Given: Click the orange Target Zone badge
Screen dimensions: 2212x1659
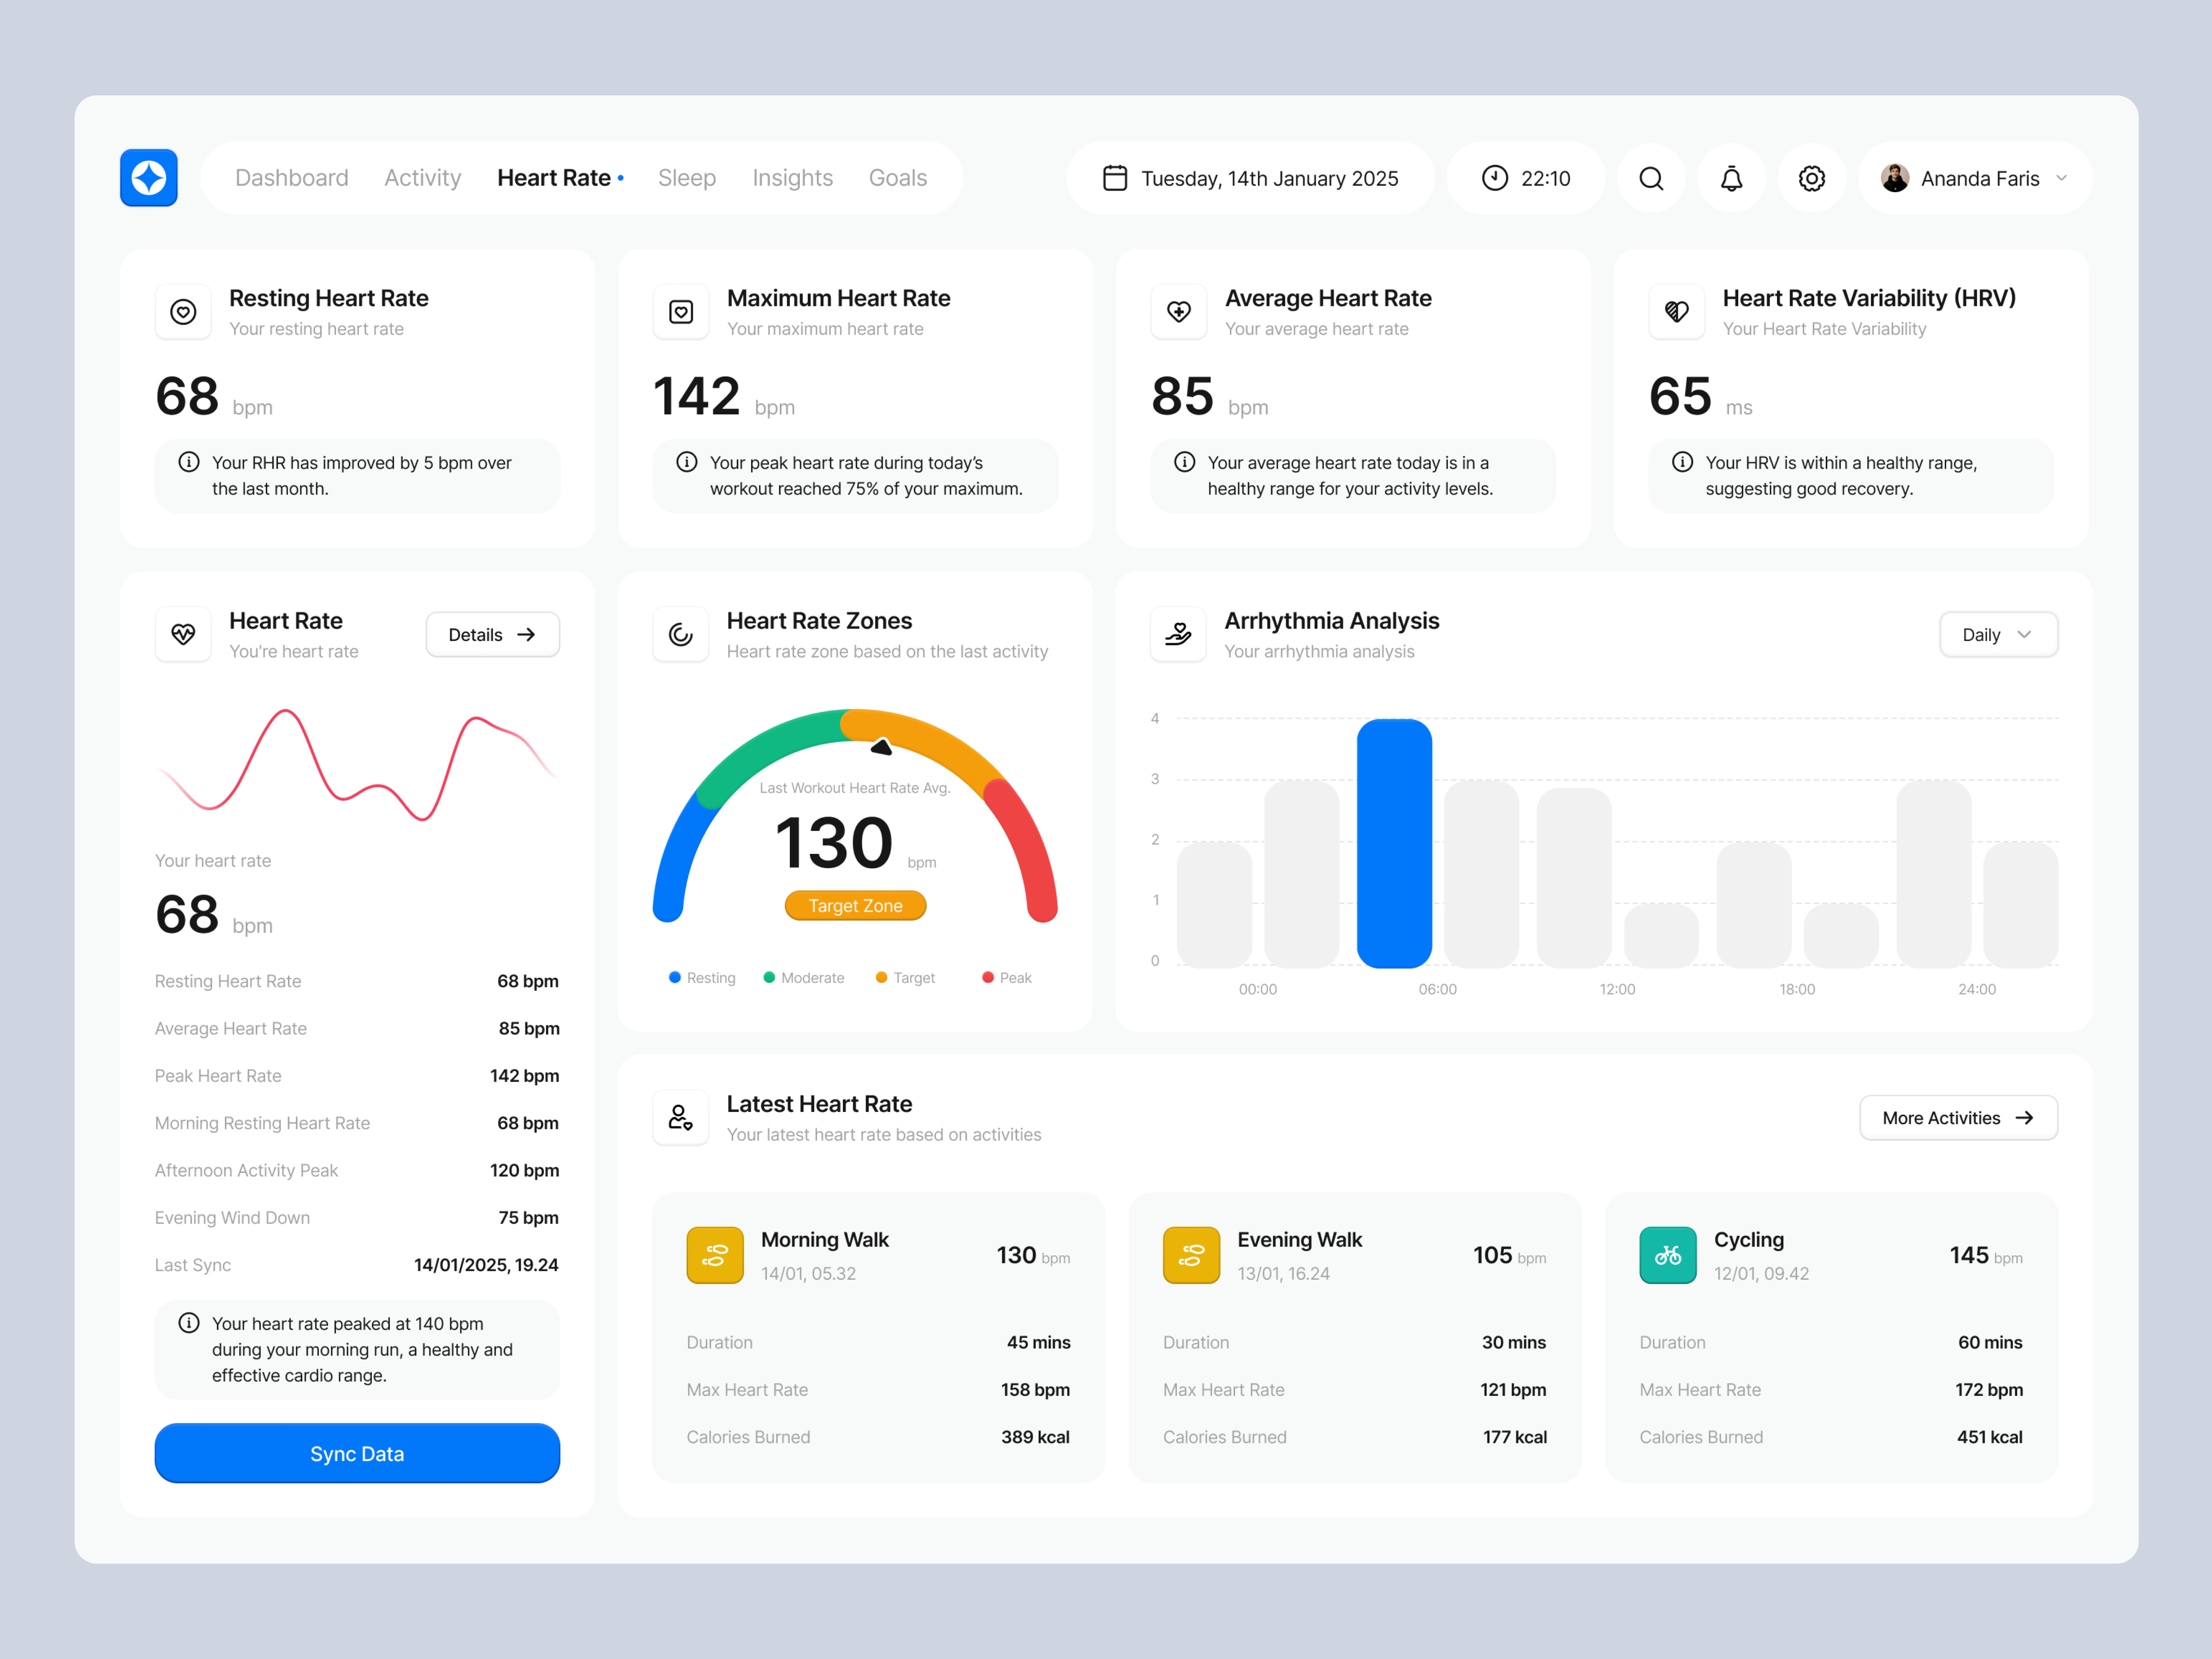Looking at the screenshot, I should [x=855, y=905].
